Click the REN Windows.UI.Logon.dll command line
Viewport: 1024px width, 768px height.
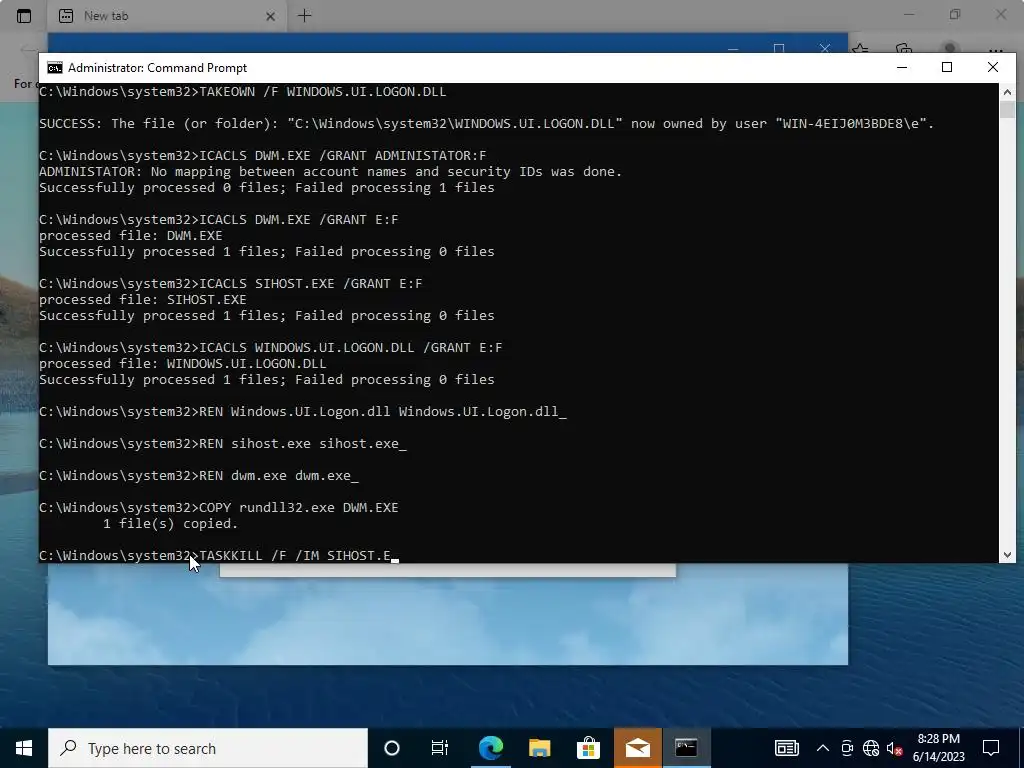pyautogui.click(x=302, y=411)
